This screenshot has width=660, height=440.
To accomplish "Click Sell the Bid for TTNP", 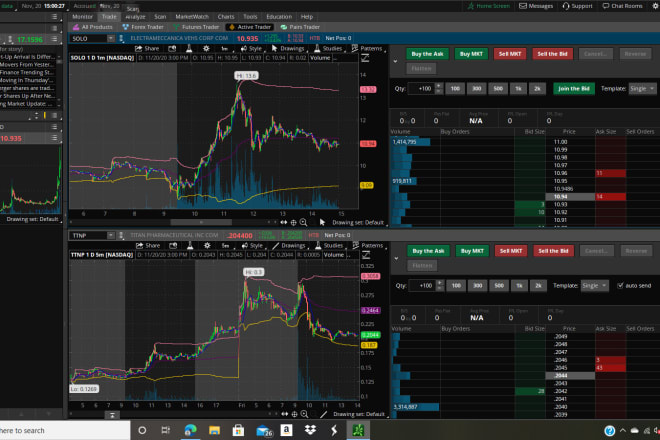I will coord(553,251).
